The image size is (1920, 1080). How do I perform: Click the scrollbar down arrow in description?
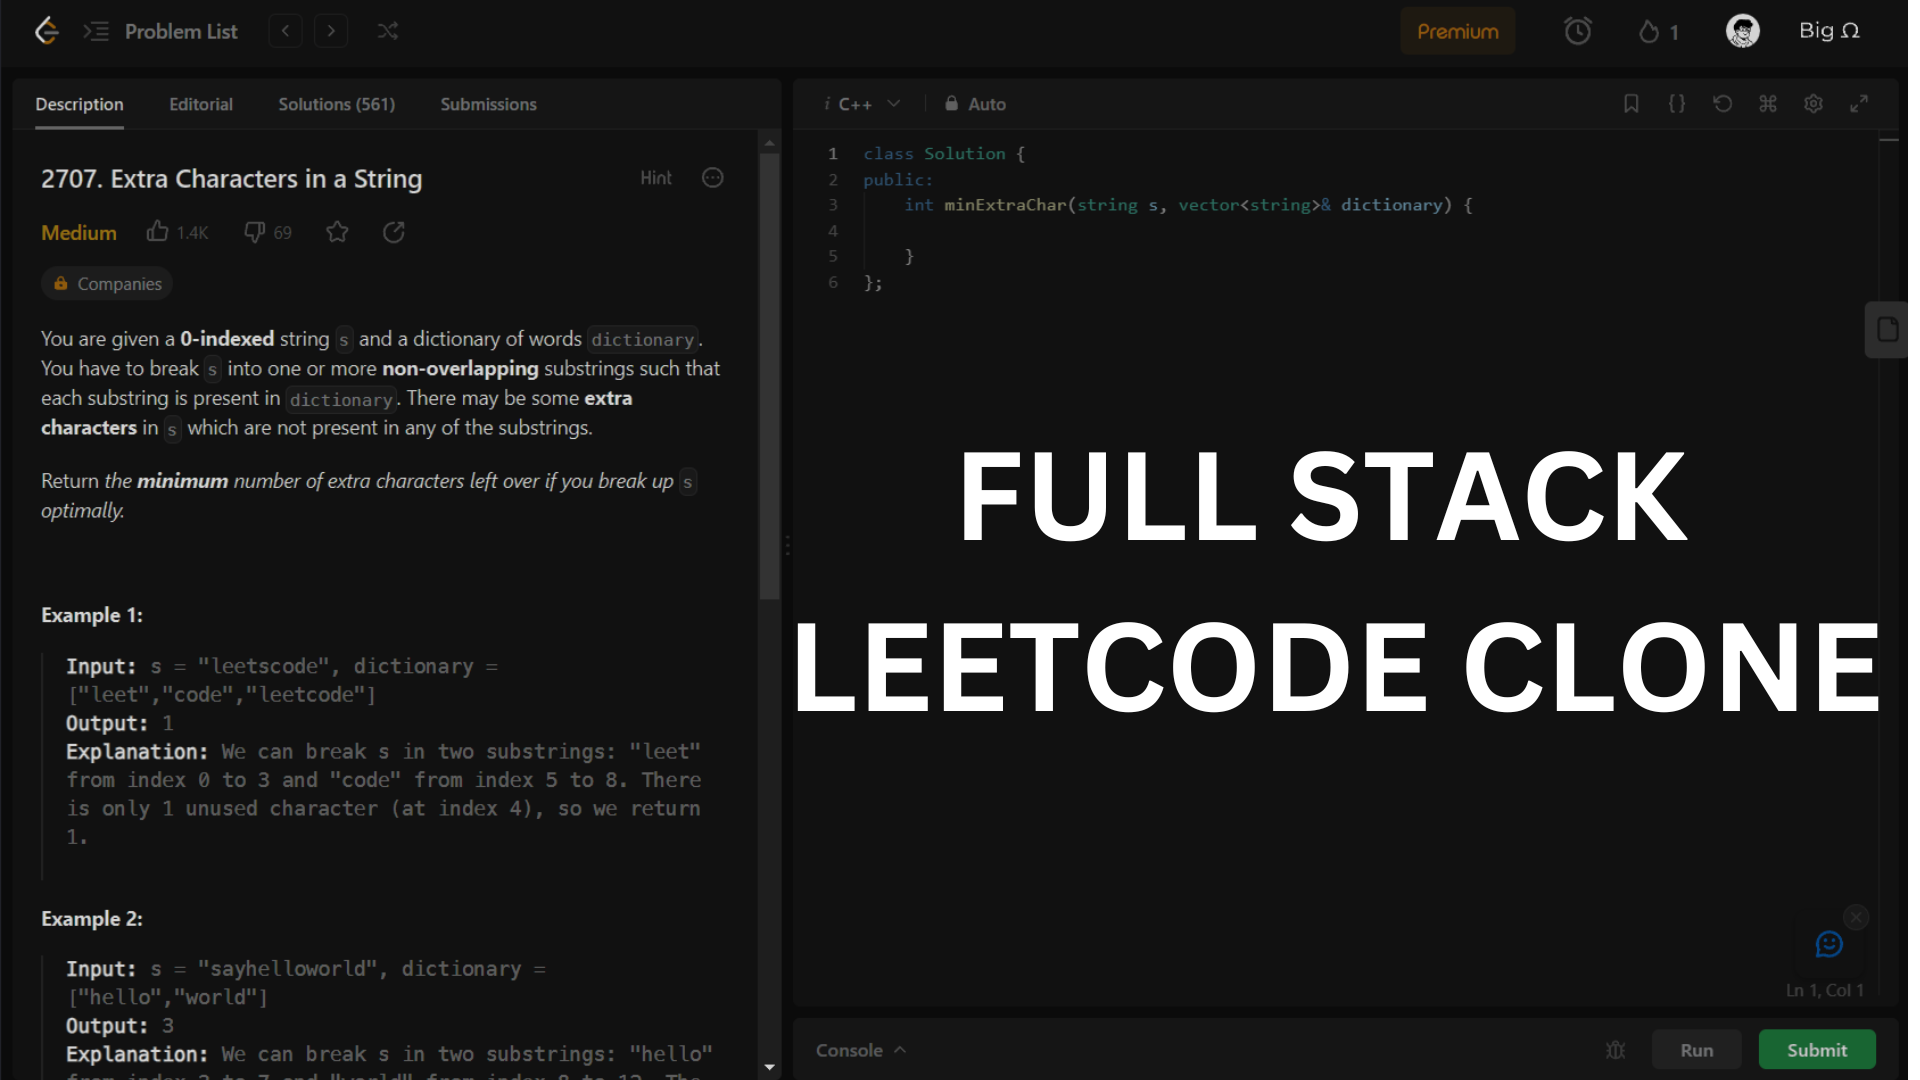coord(769,1067)
